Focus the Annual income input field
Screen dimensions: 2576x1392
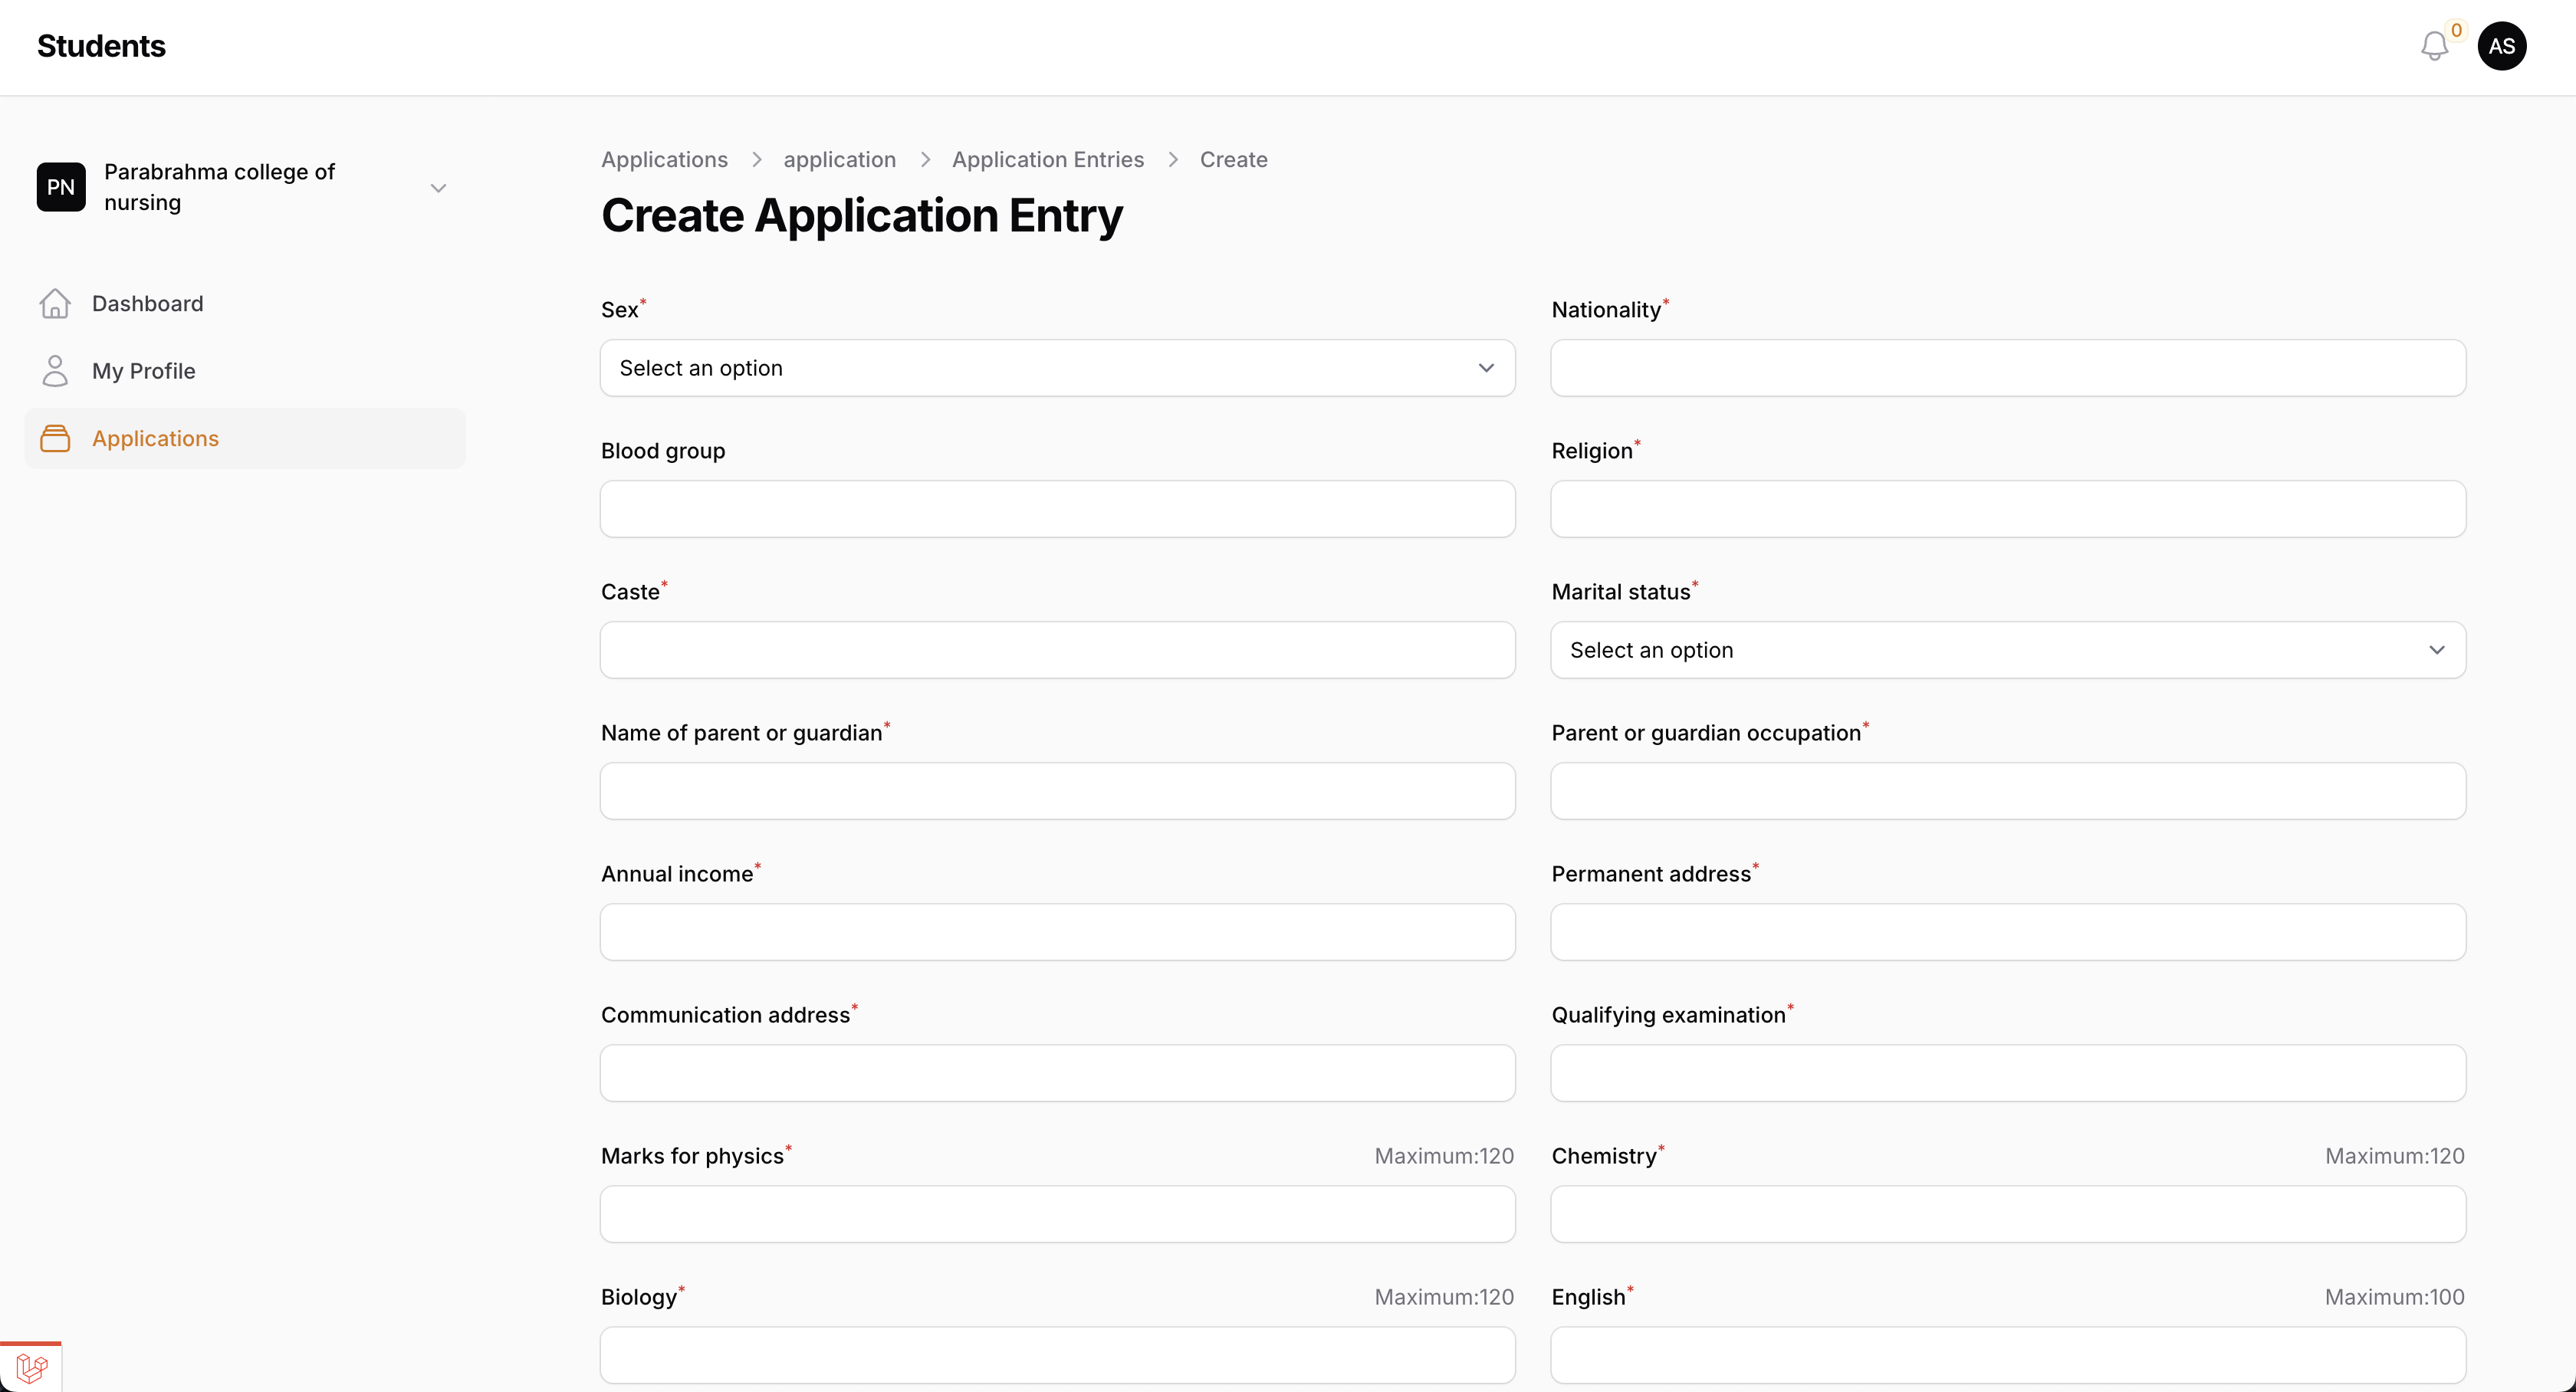pyautogui.click(x=1057, y=932)
